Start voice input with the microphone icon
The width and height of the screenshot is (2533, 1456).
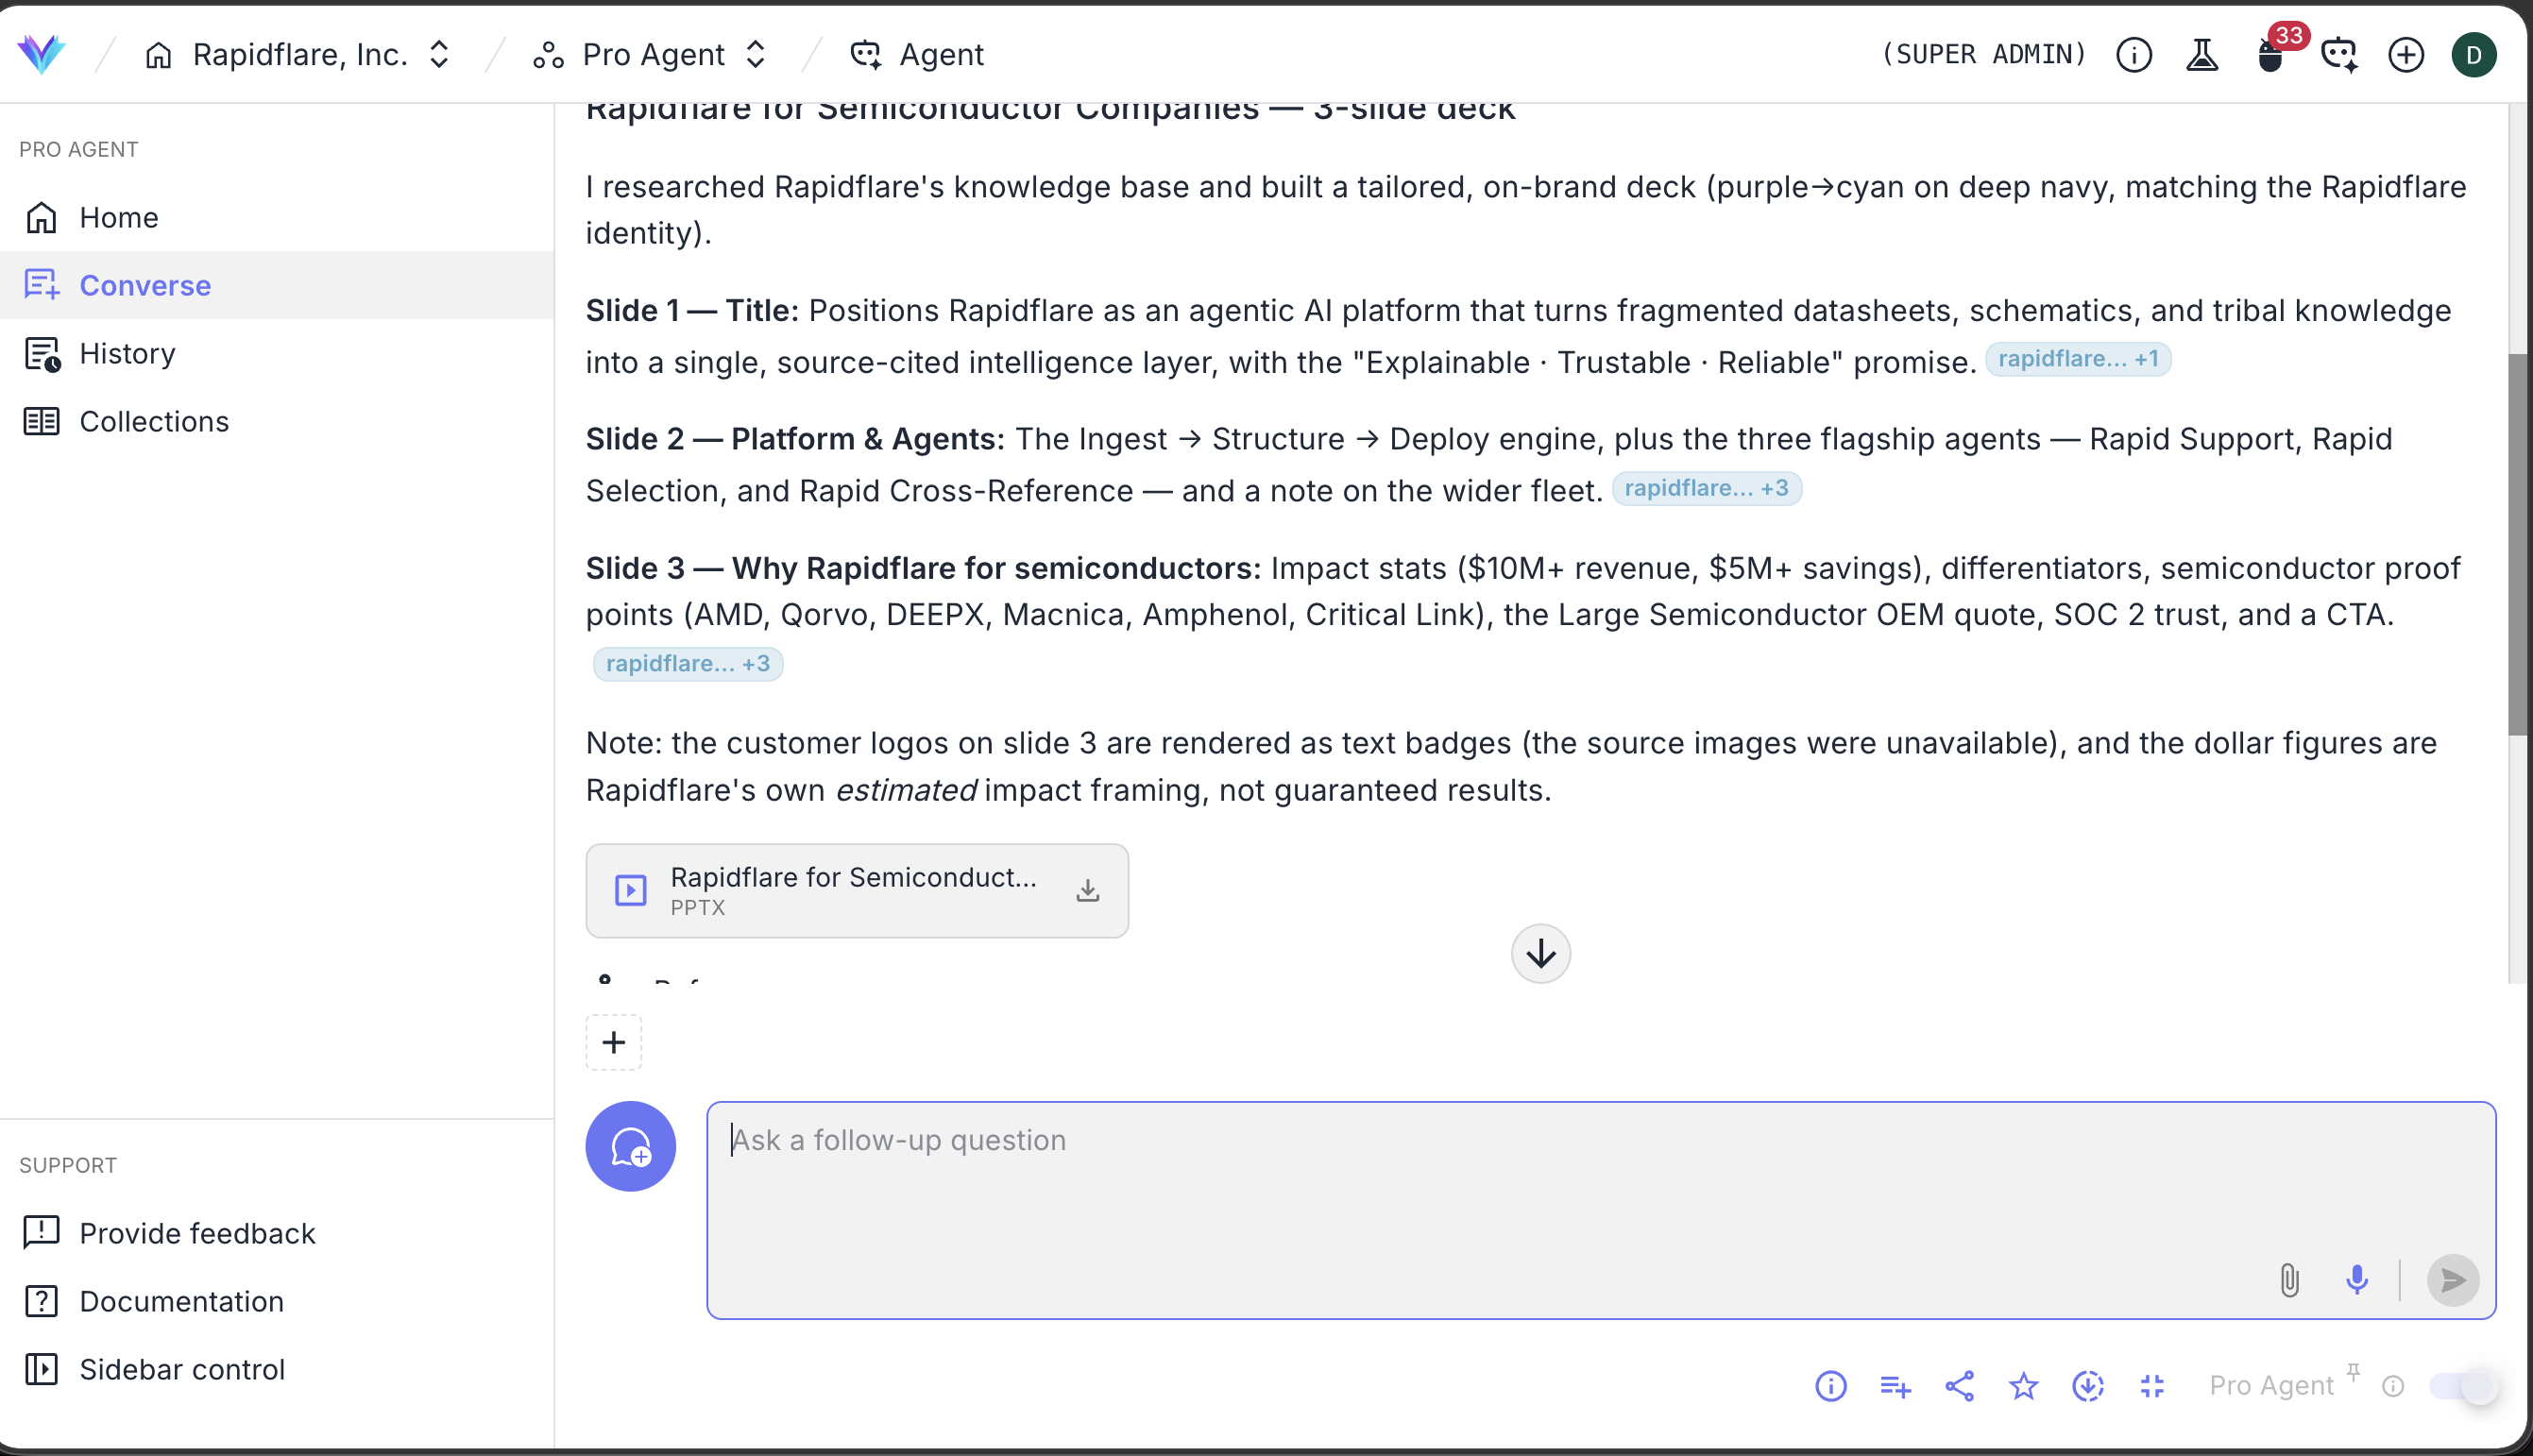pos(2357,1280)
